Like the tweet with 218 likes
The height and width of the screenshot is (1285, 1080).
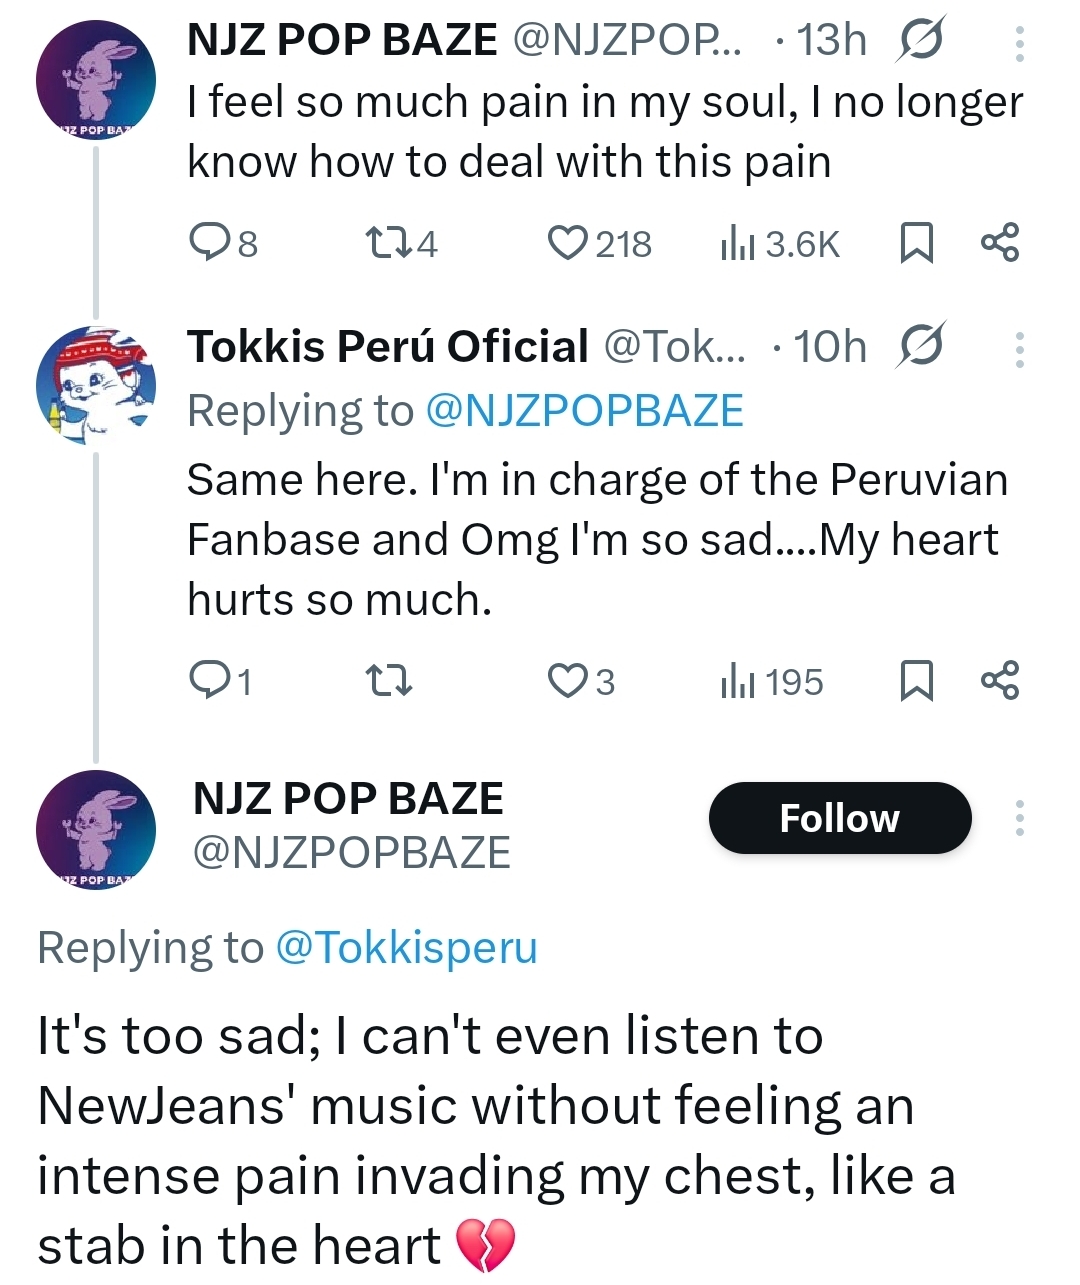coord(568,243)
